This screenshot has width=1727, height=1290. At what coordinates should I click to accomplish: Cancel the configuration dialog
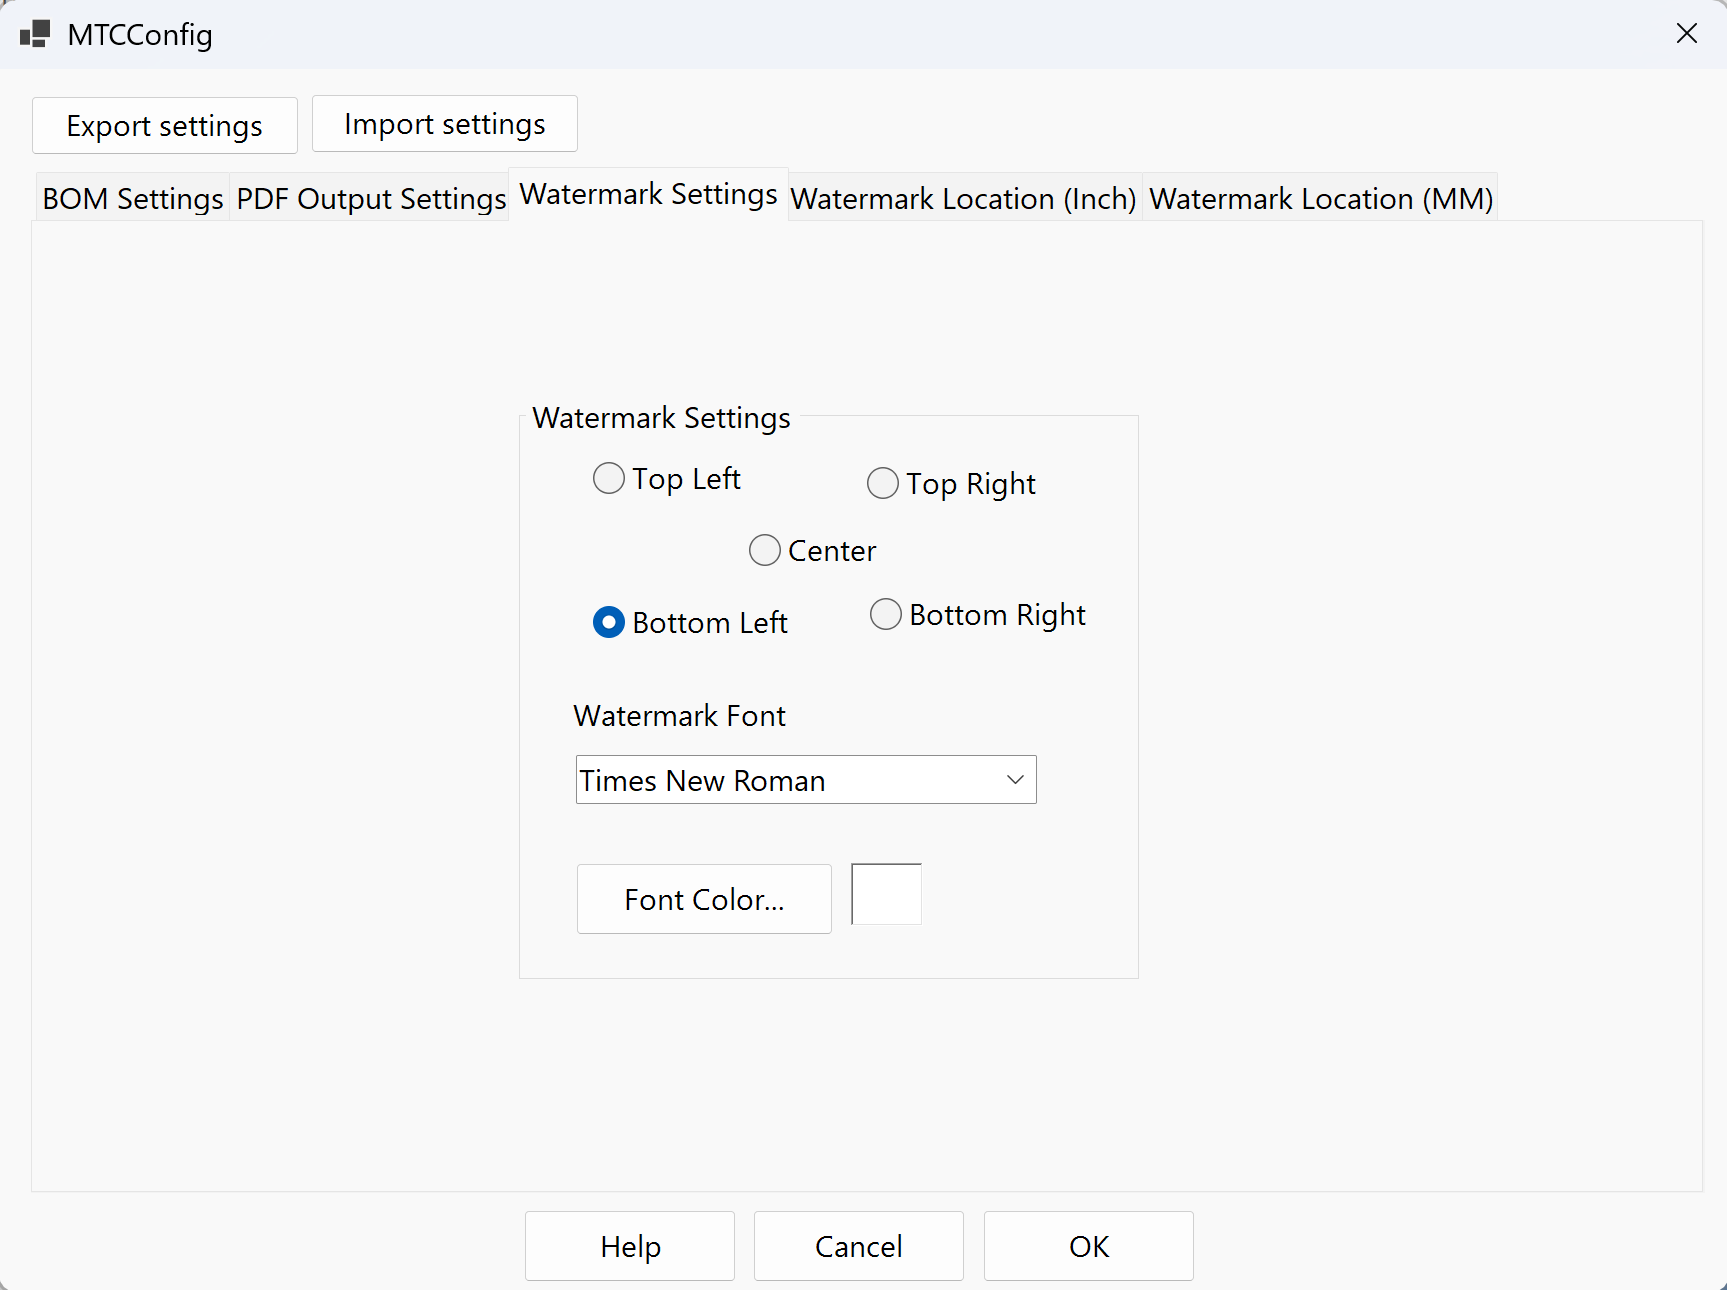[x=859, y=1246]
